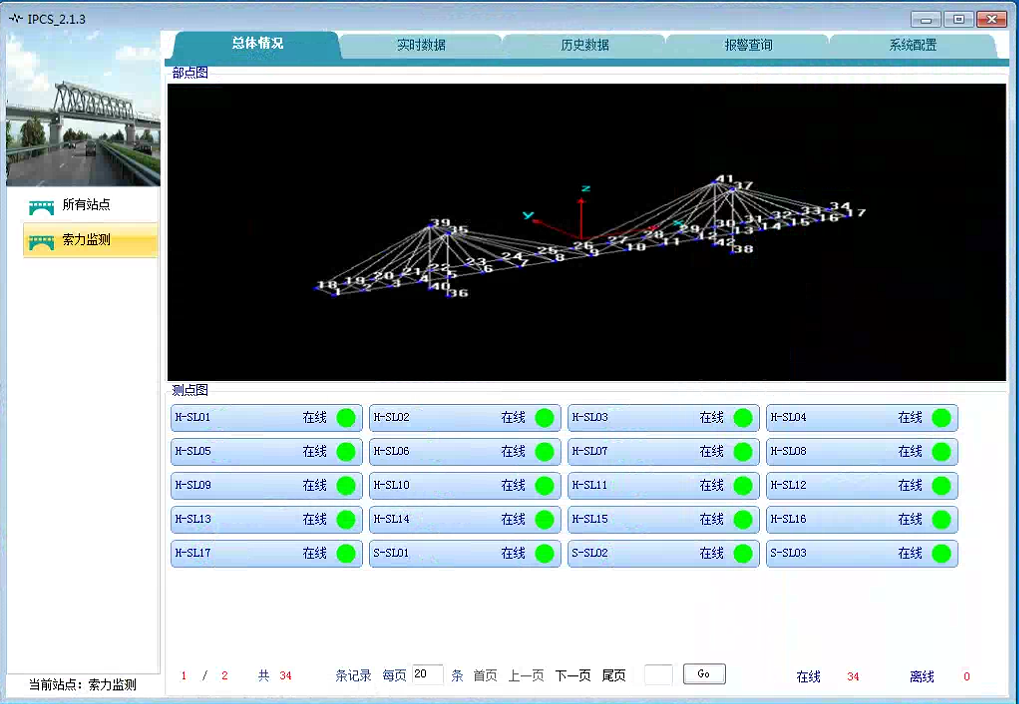Click green status indicator for H-SL08
Screen dimensions: 1019x704
(x=941, y=452)
